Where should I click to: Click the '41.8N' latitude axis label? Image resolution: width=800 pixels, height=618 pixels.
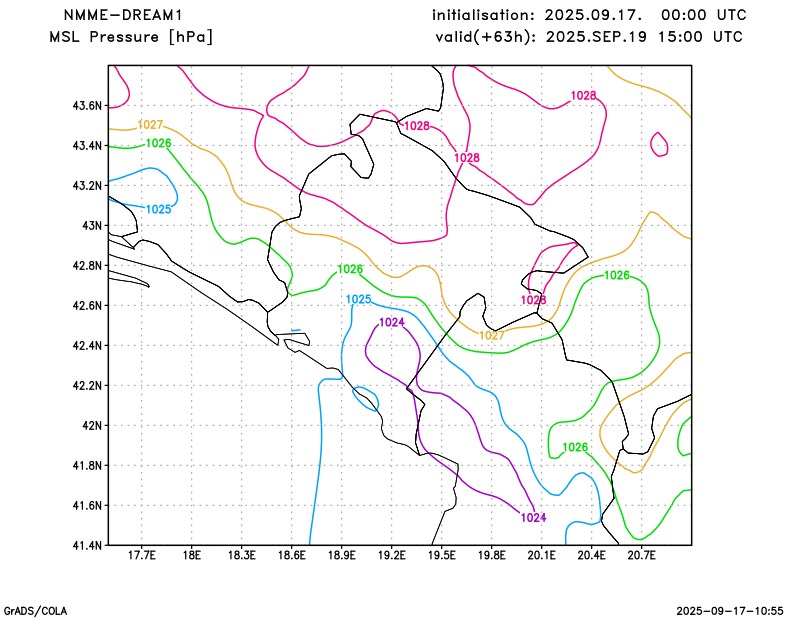pos(88,465)
